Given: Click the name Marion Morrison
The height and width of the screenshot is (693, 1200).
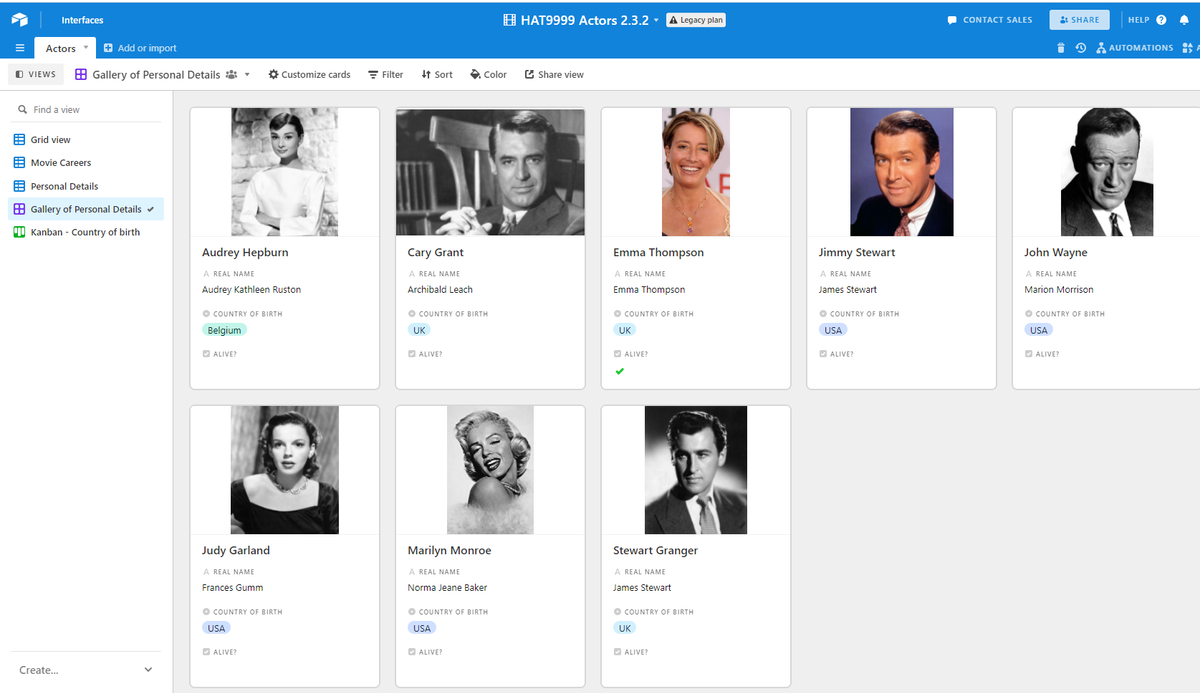Looking at the screenshot, I should (x=1059, y=290).
